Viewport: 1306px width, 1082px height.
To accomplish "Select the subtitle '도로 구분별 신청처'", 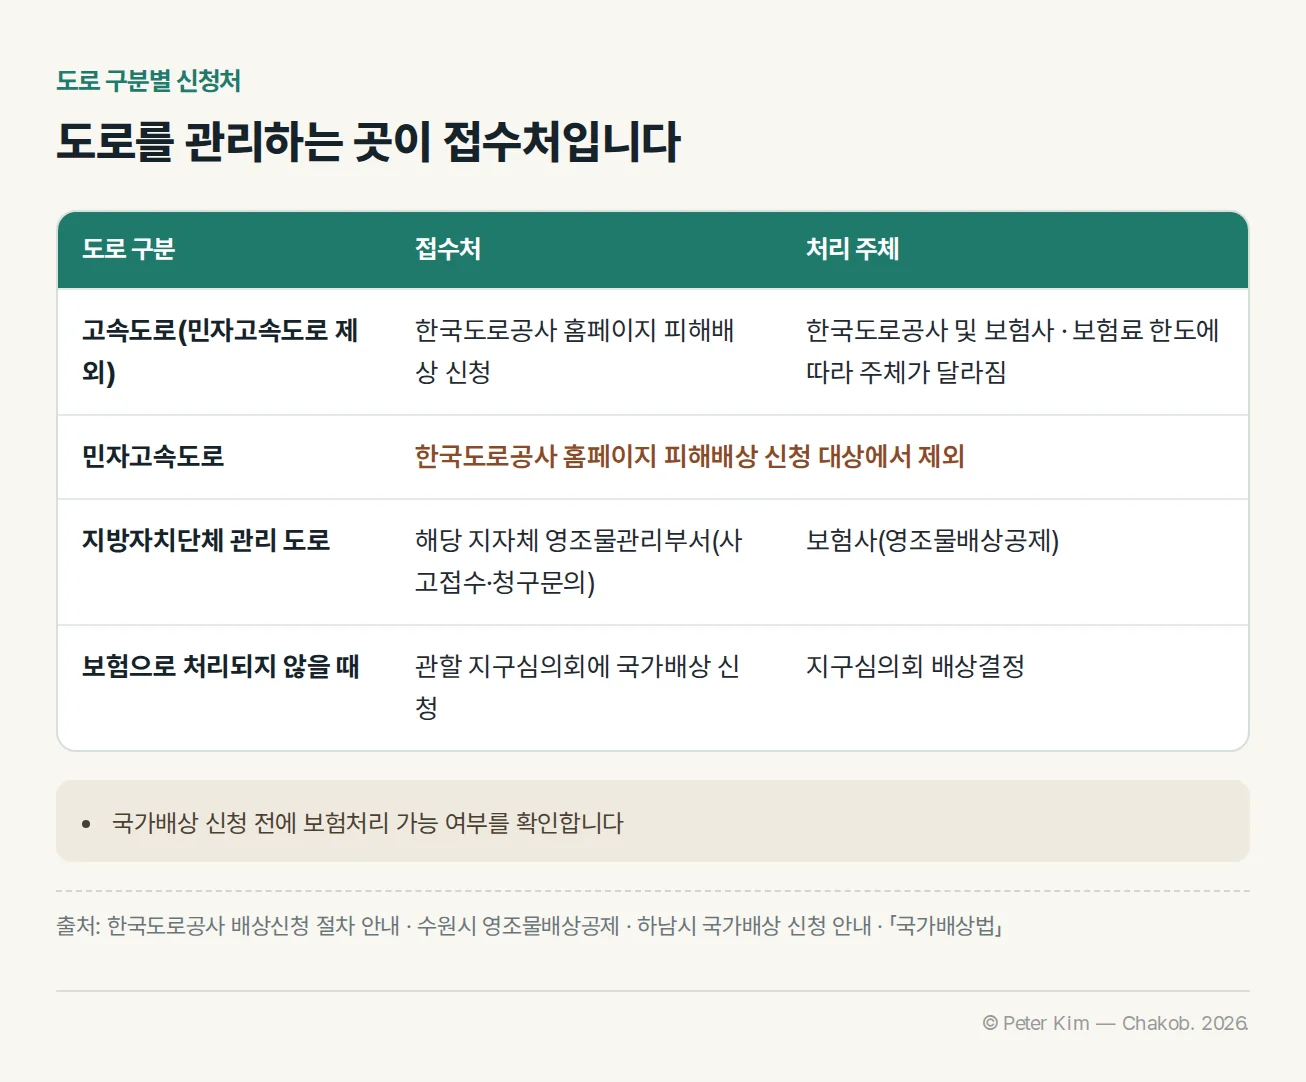I will [148, 81].
